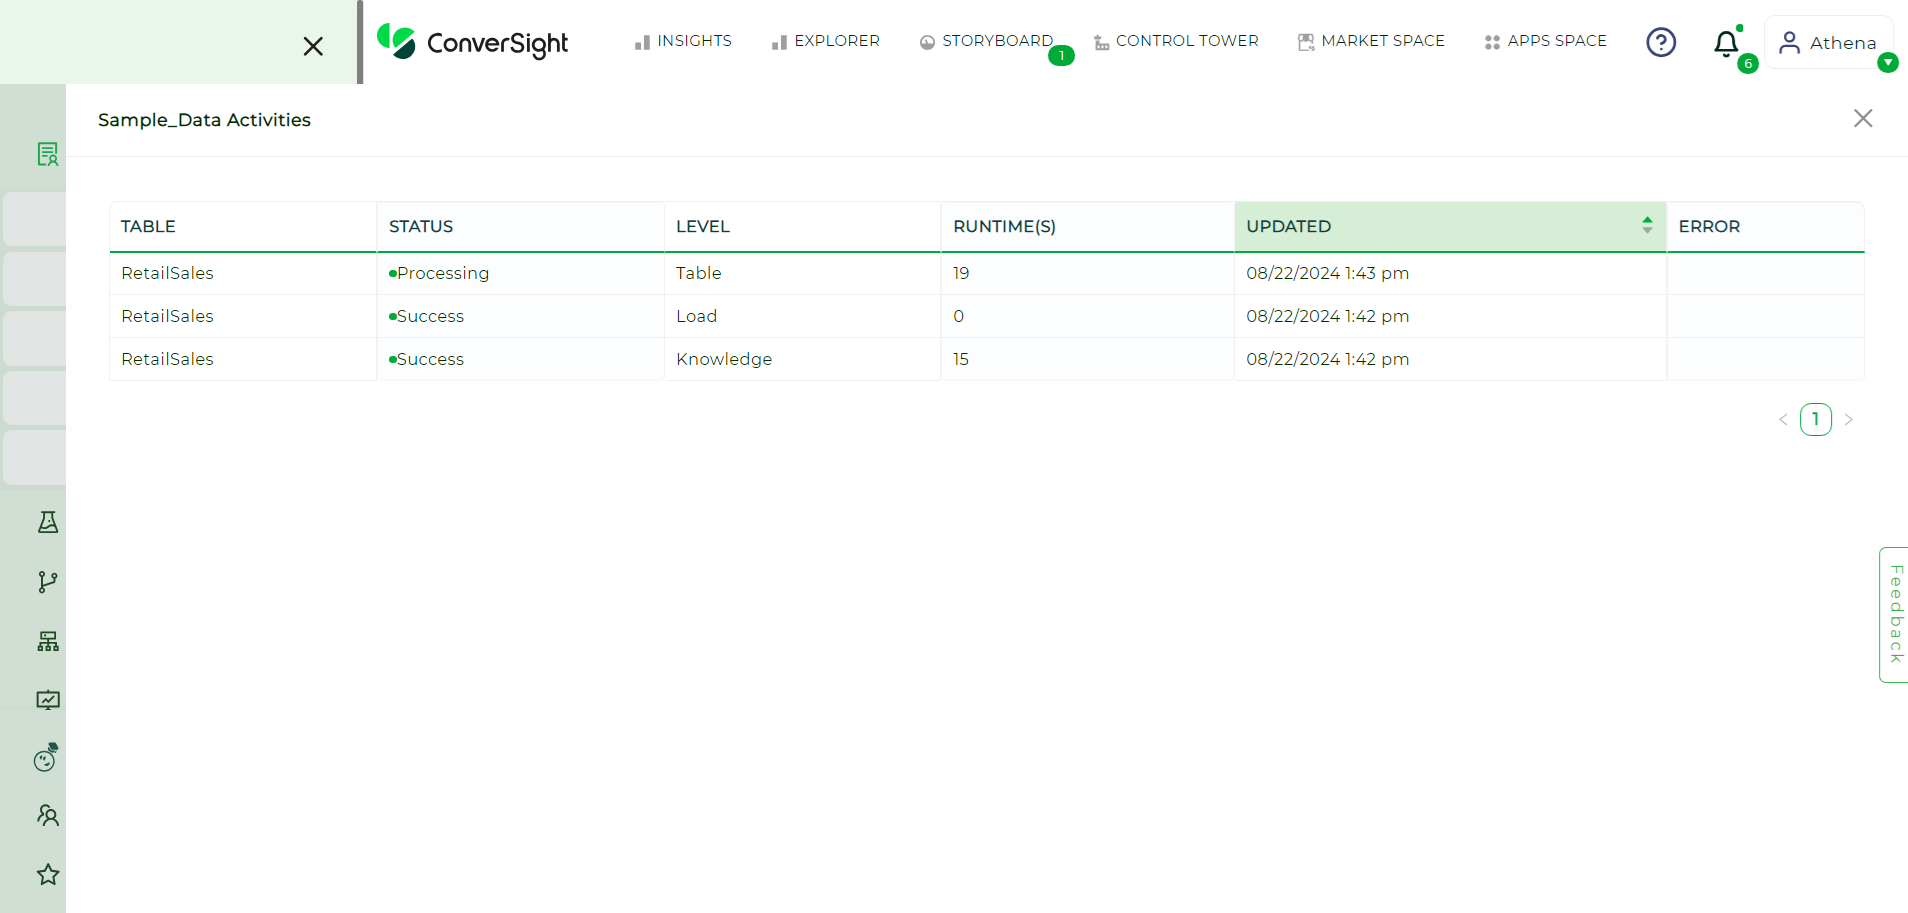
Task: Sort by the UPDATED column arrows
Action: [x=1647, y=225]
